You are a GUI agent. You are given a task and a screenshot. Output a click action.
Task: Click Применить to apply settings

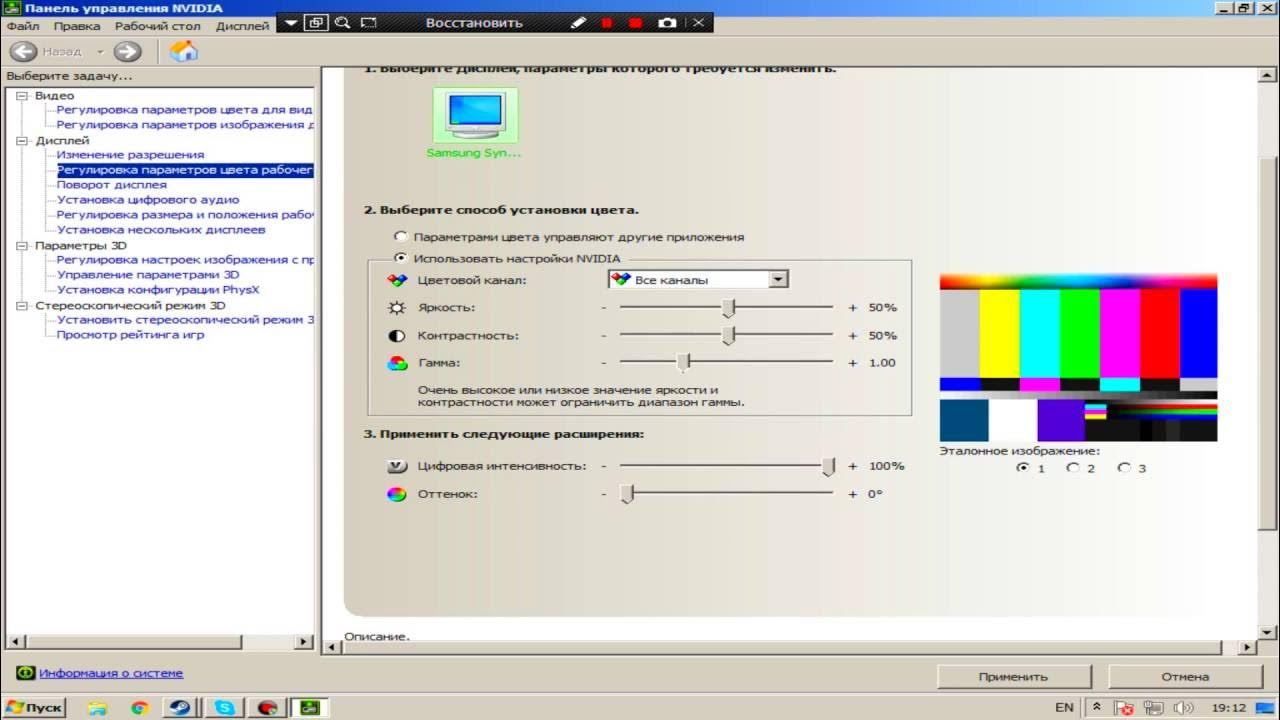pos(1014,677)
